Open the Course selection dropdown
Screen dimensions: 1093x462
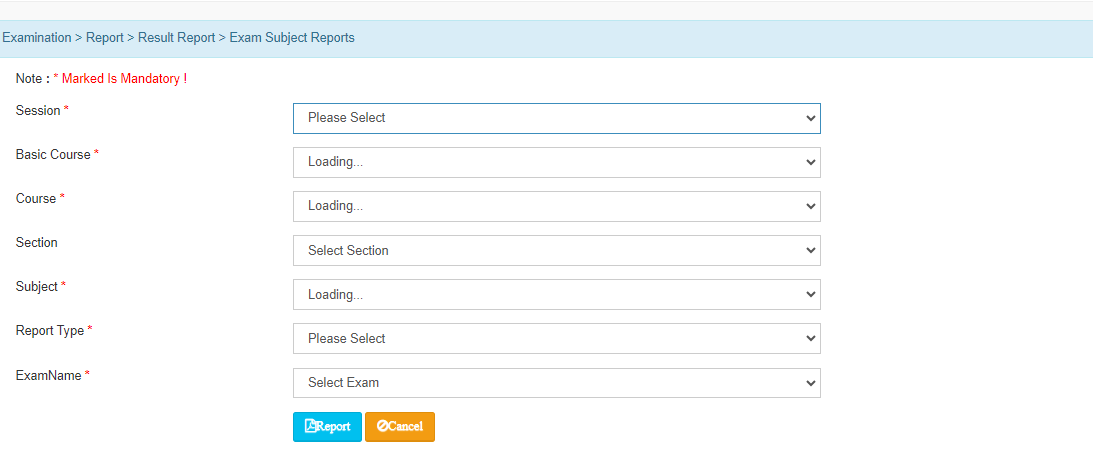pos(556,206)
